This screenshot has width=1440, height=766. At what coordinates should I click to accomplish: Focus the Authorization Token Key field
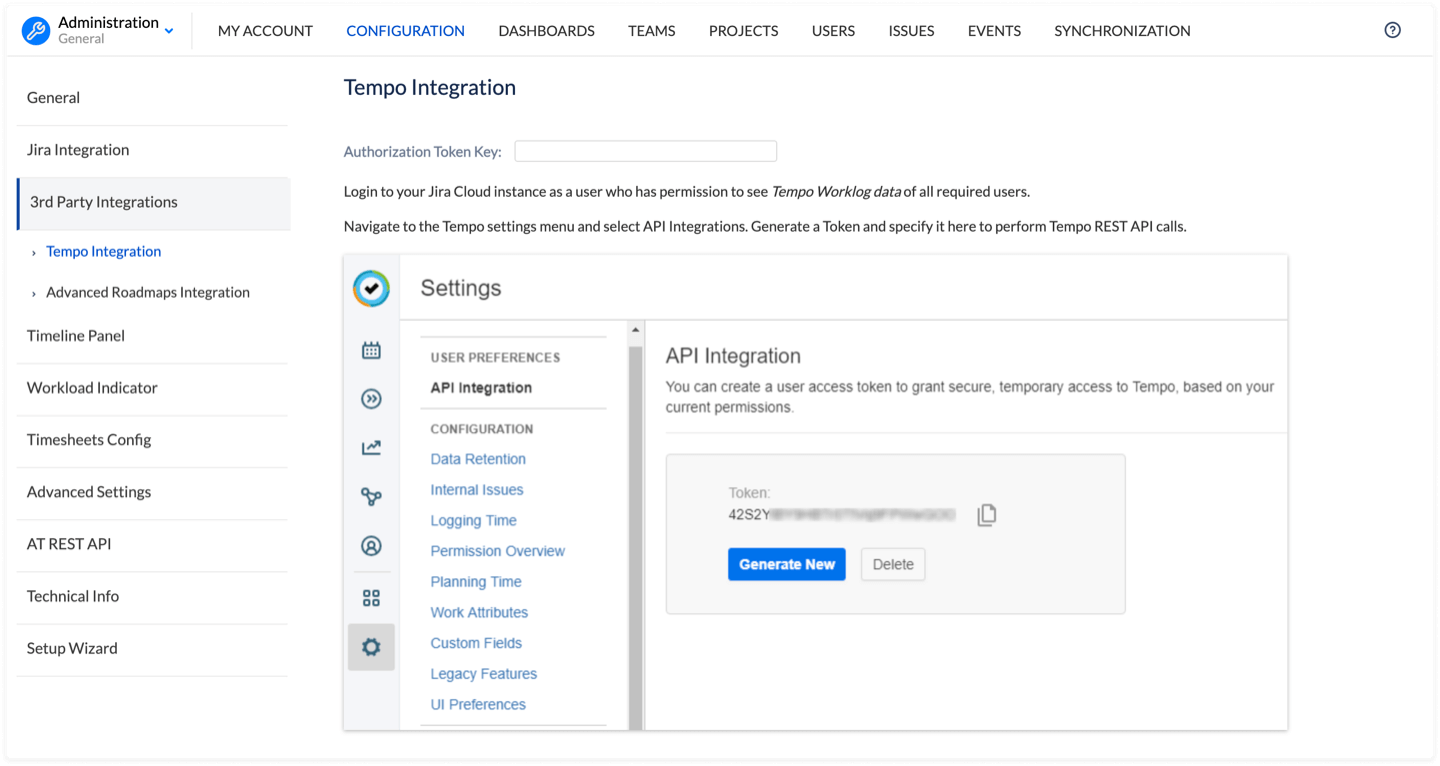pyautogui.click(x=645, y=151)
